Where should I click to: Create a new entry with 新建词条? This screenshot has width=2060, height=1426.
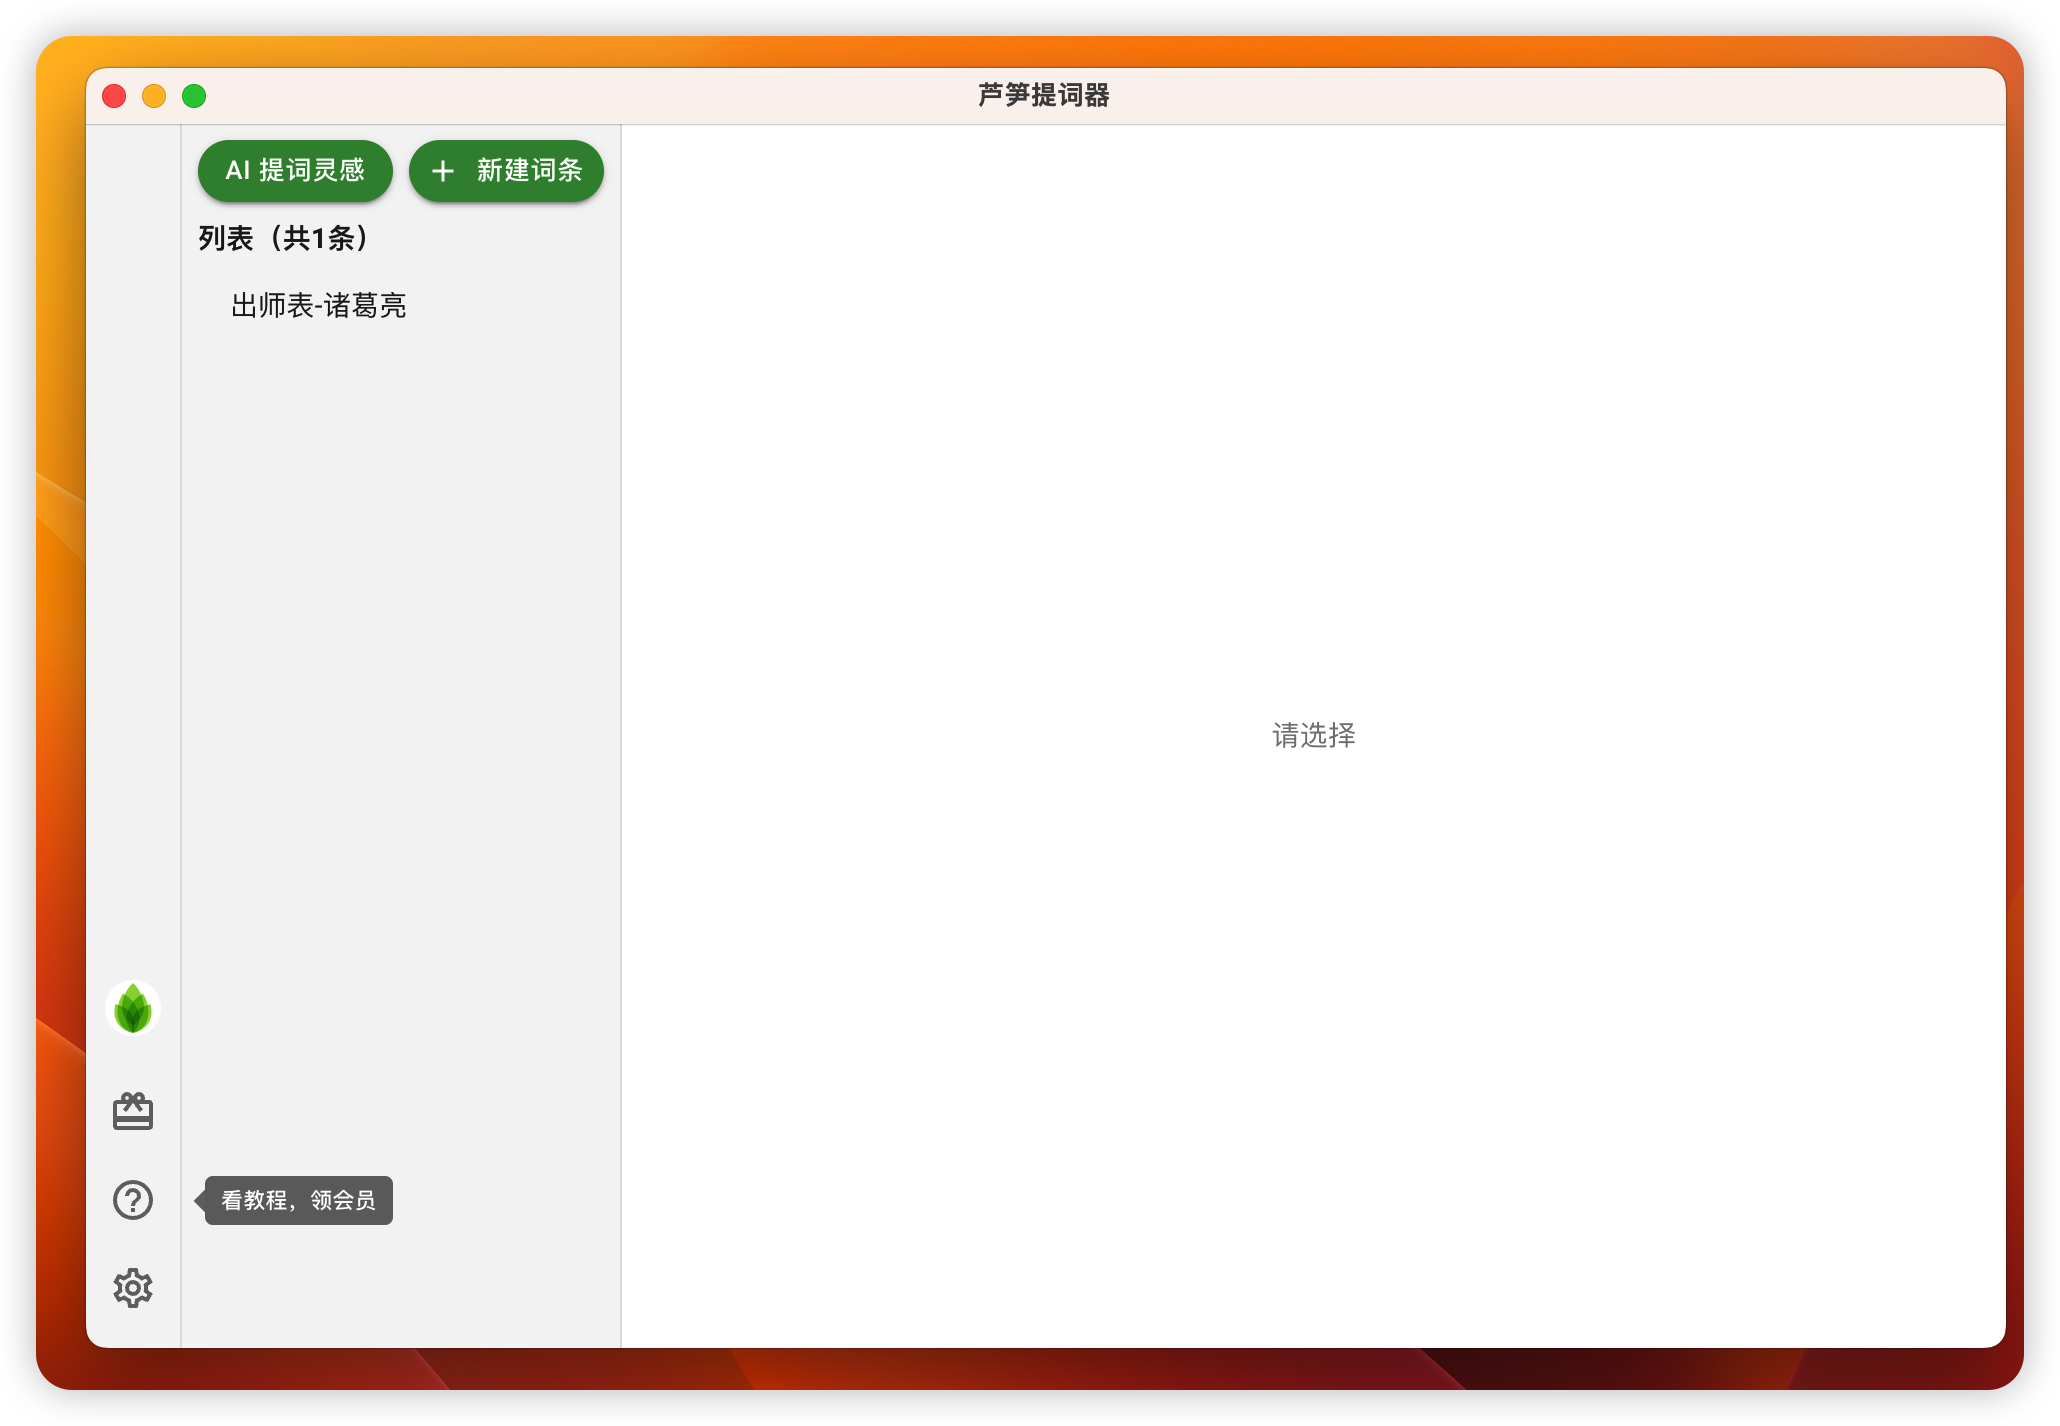506,171
